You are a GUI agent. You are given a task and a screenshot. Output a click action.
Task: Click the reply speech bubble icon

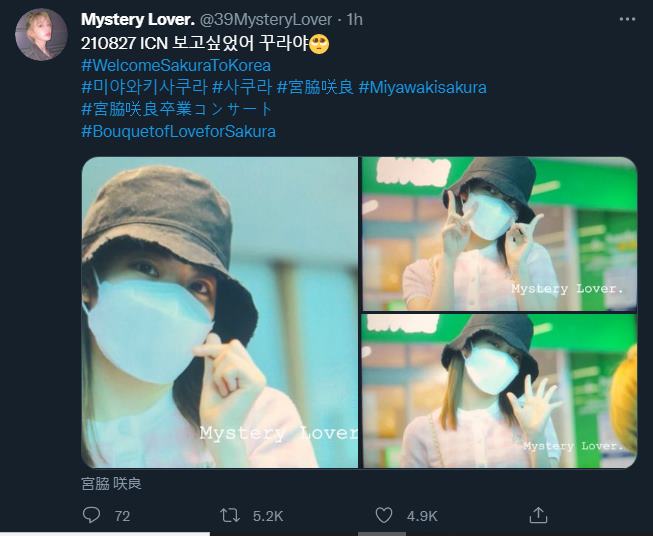[x=91, y=516]
